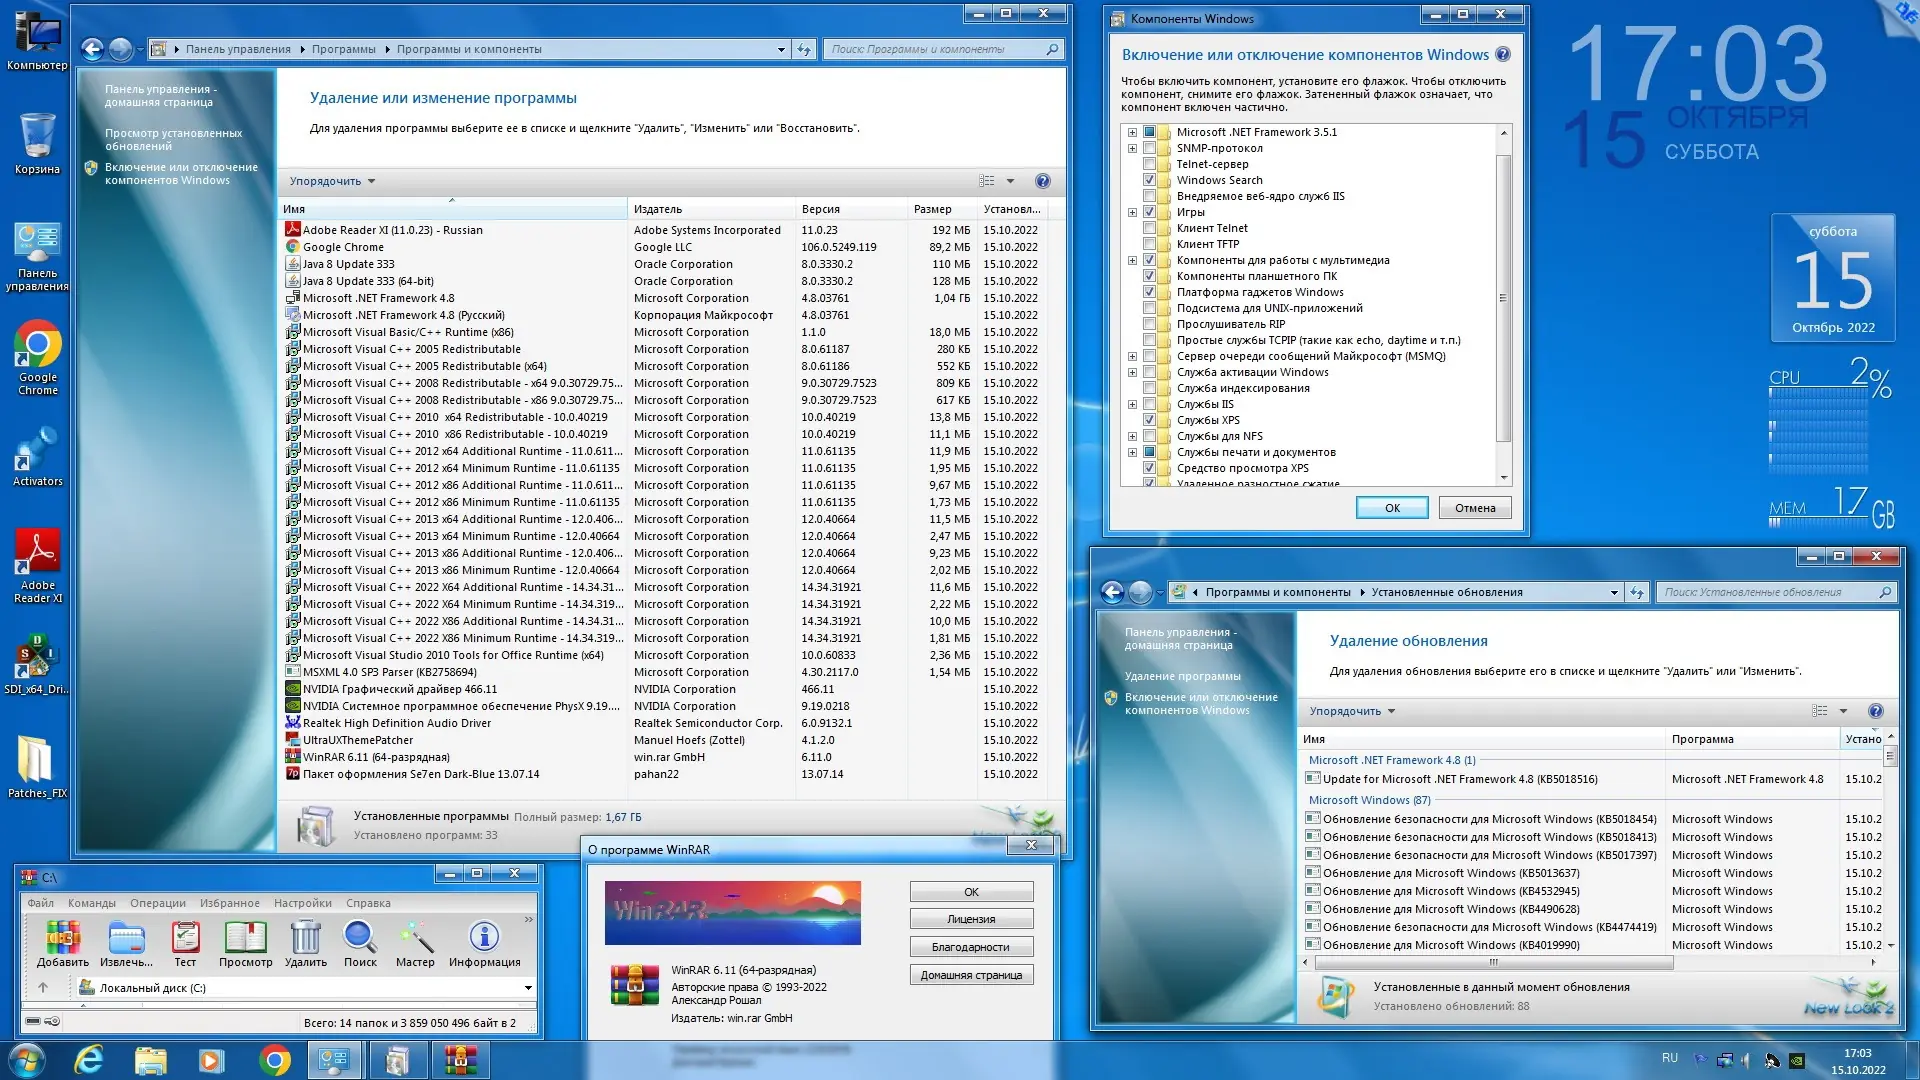Click the Отмена button in Windows Components
1920x1080 pixels.
[x=1474, y=508]
